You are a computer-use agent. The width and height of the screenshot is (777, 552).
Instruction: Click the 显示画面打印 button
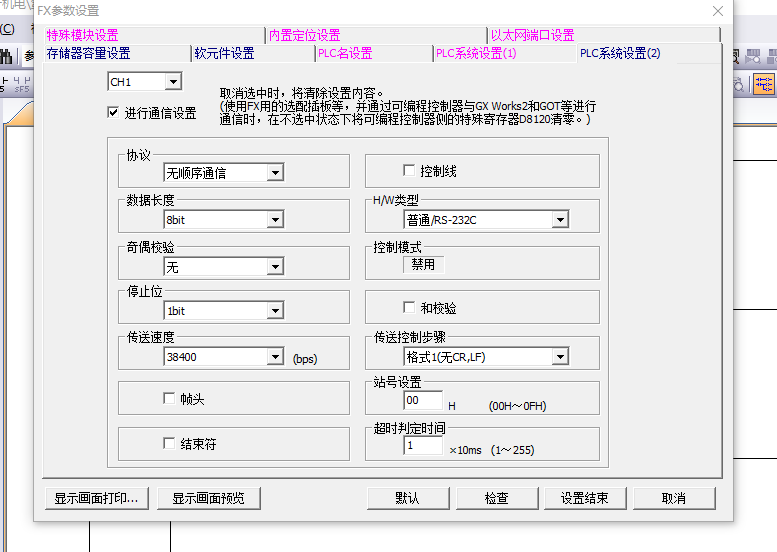pos(97,498)
